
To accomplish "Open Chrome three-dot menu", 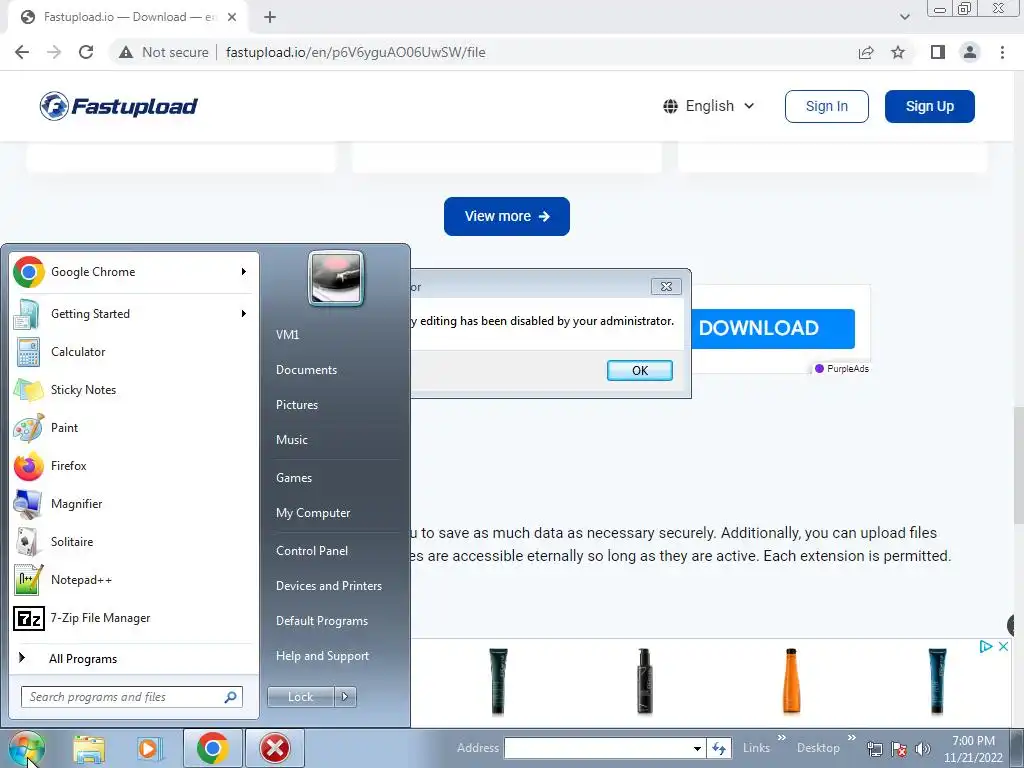I will tap(1002, 52).
